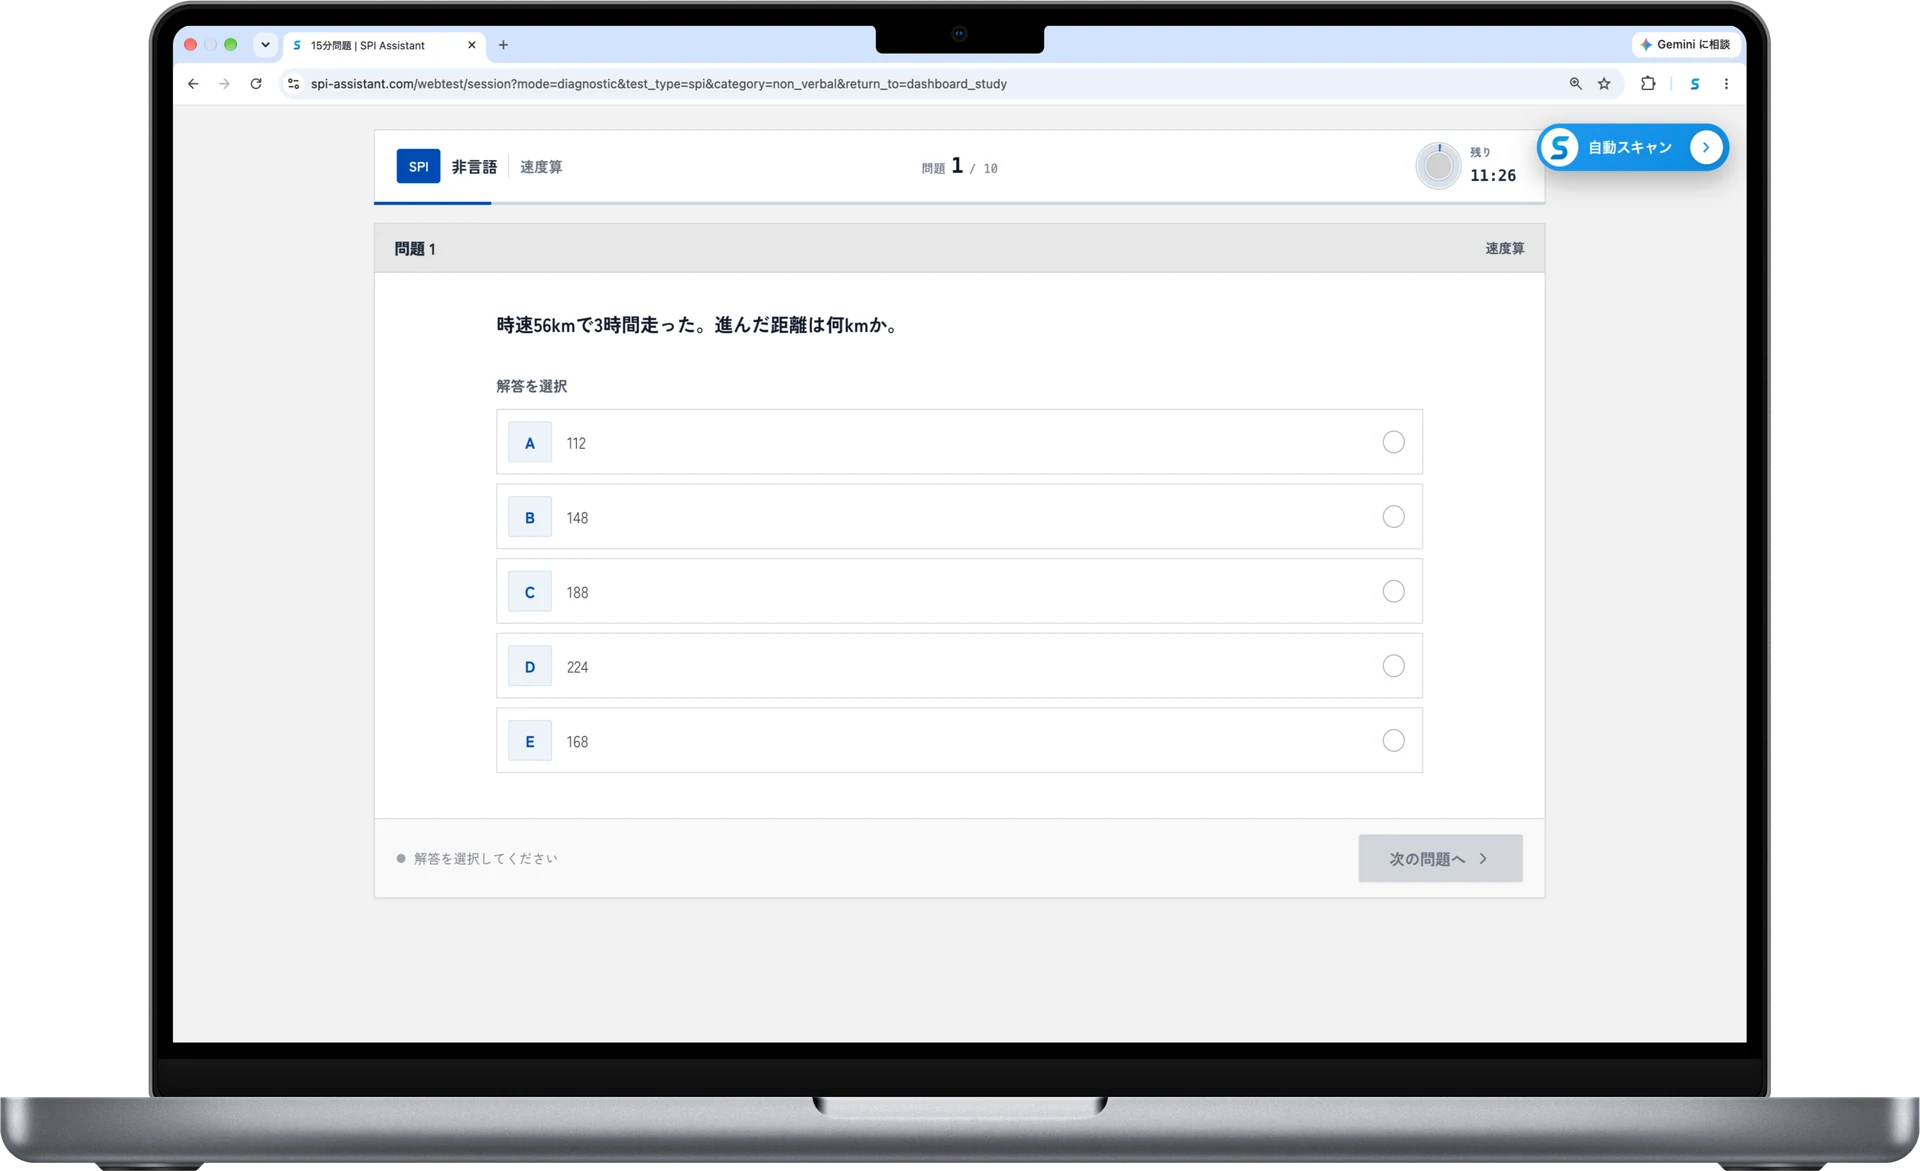Click the blue progress bar under the header
This screenshot has width=1920, height=1171.
tap(432, 203)
